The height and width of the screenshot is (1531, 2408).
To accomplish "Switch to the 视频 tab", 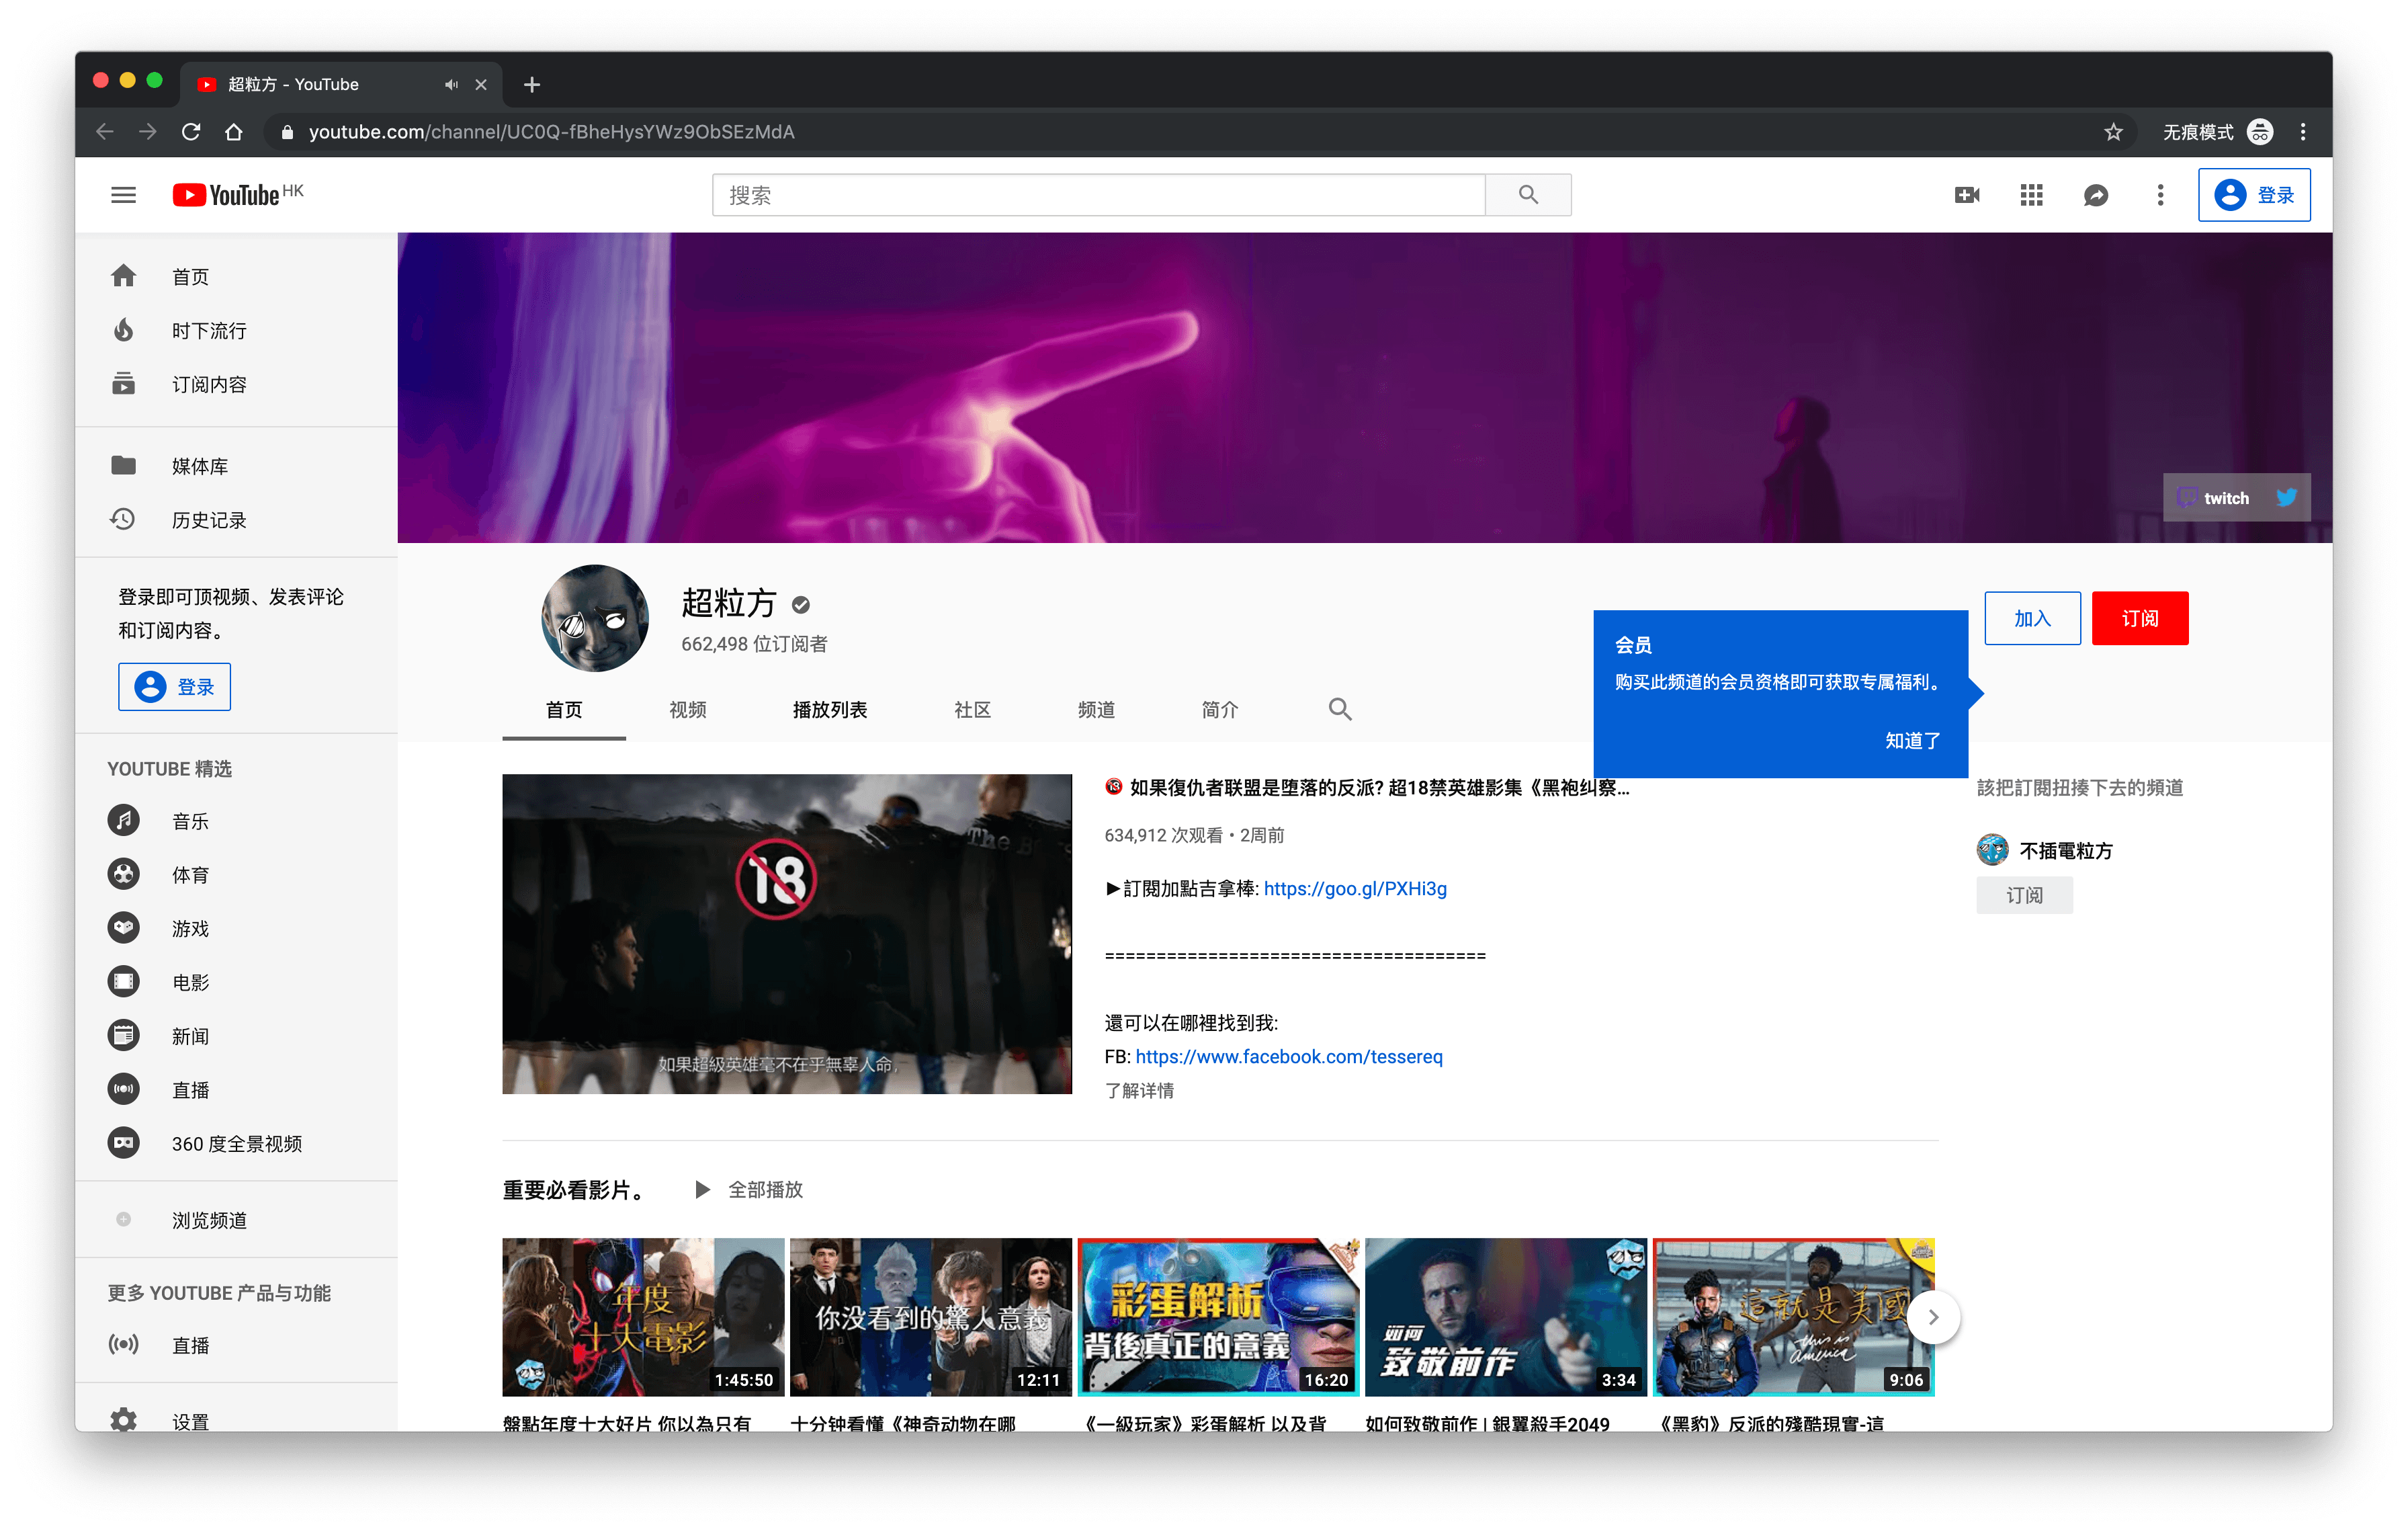I will click(688, 709).
